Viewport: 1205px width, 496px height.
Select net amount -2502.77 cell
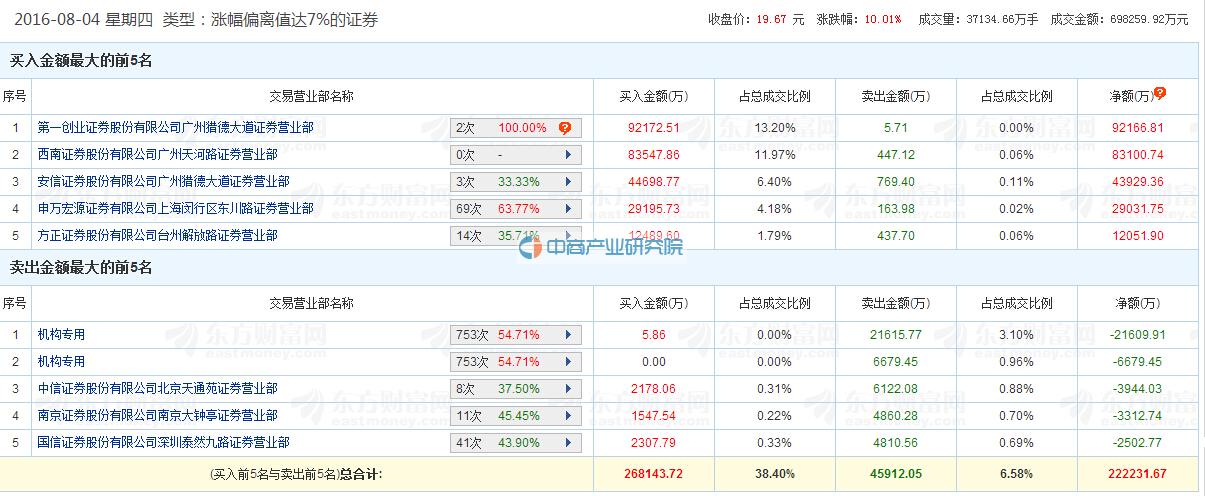(x=1137, y=442)
